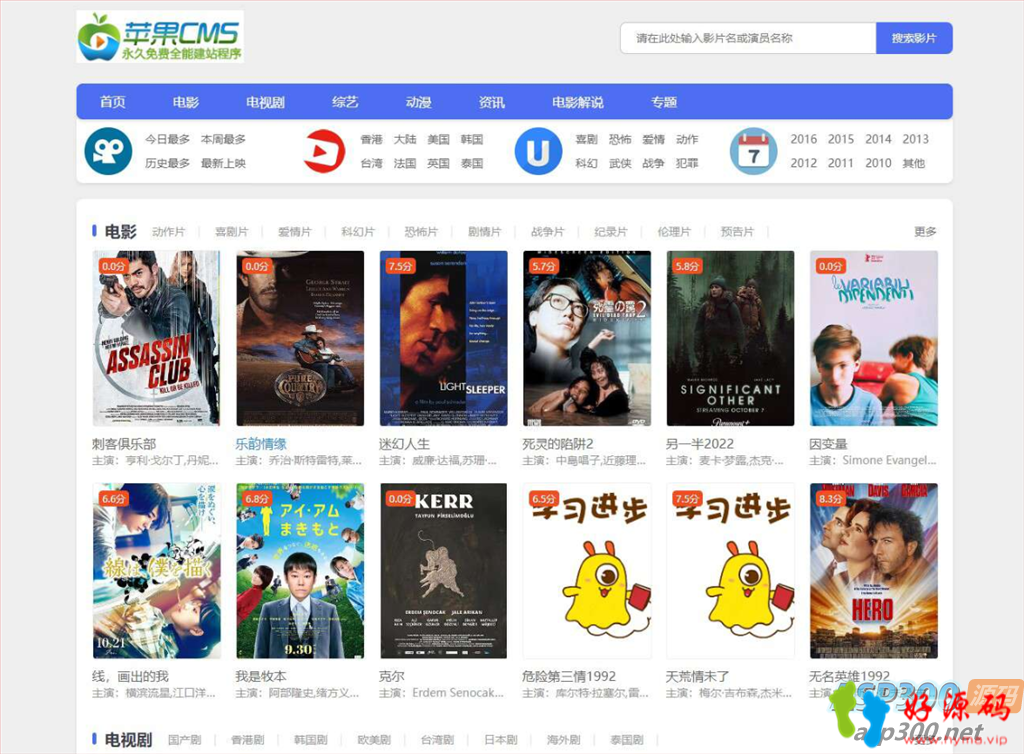Open the 因变量 movie poster

[874, 338]
